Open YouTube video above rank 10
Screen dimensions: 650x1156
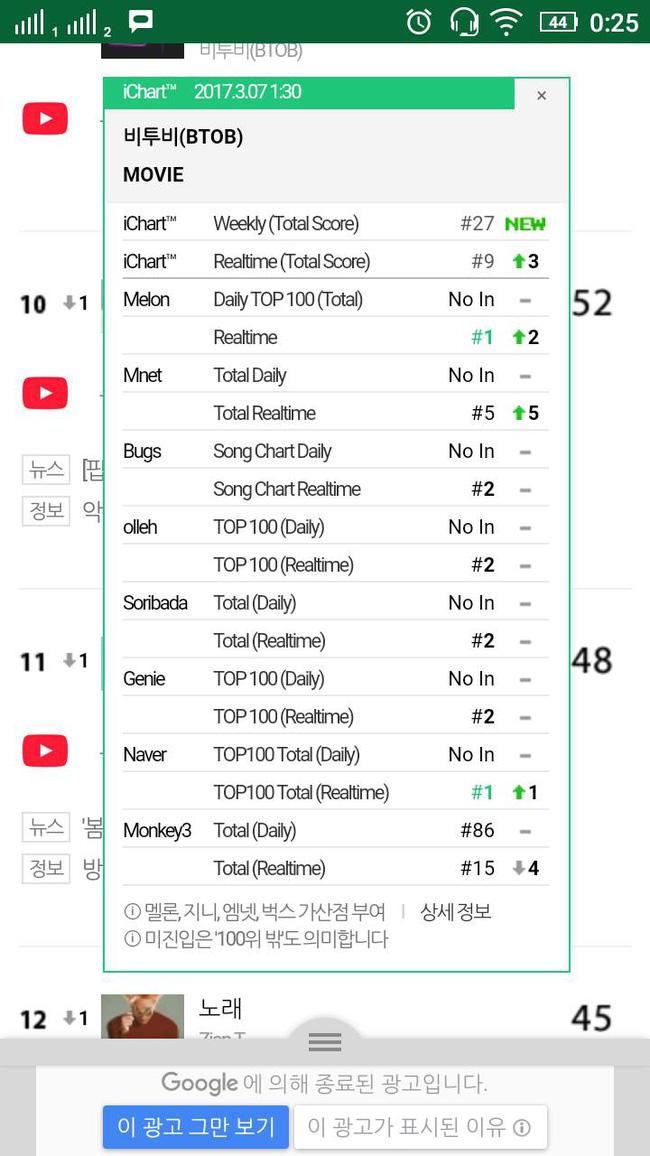click(x=45, y=119)
